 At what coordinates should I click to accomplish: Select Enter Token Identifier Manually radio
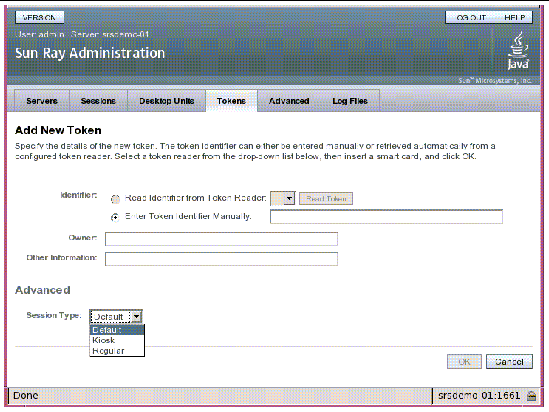pos(115,217)
